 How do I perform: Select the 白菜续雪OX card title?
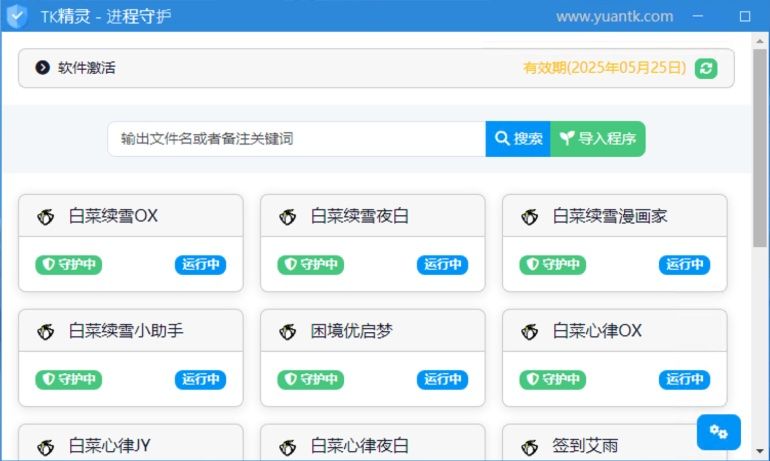113,216
